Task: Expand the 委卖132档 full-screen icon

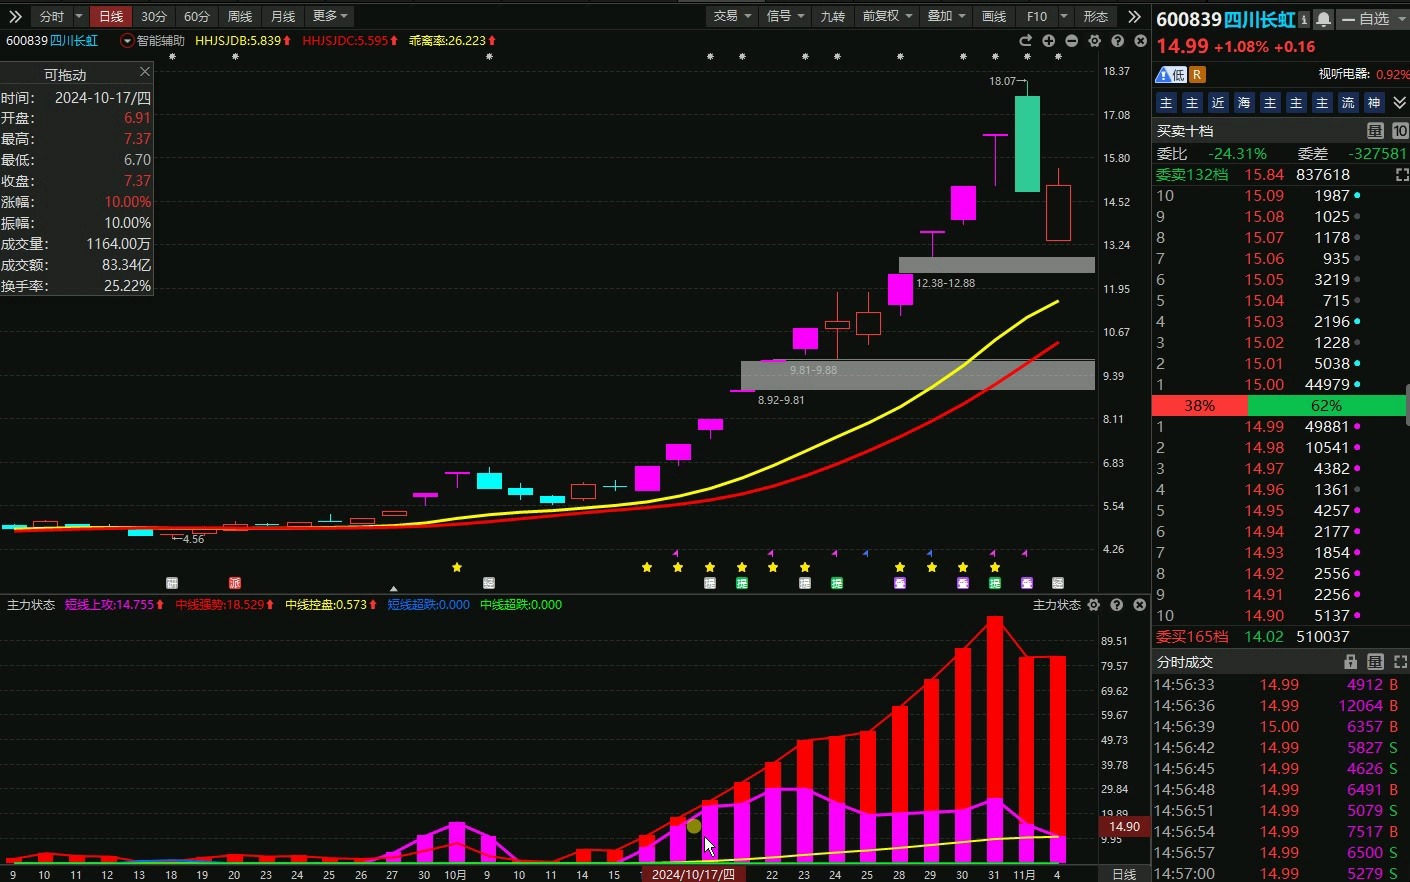Action: [x=1401, y=175]
